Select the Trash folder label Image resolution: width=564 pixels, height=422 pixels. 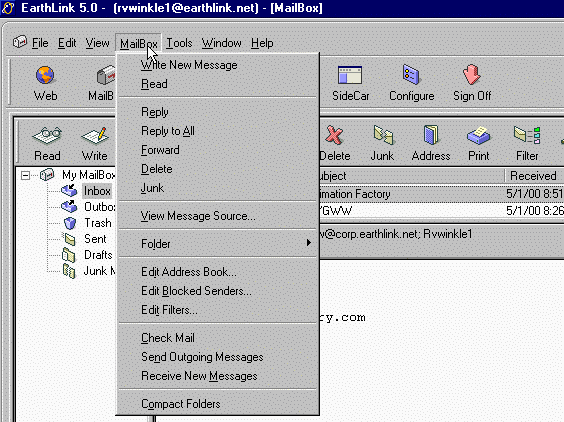(x=98, y=223)
